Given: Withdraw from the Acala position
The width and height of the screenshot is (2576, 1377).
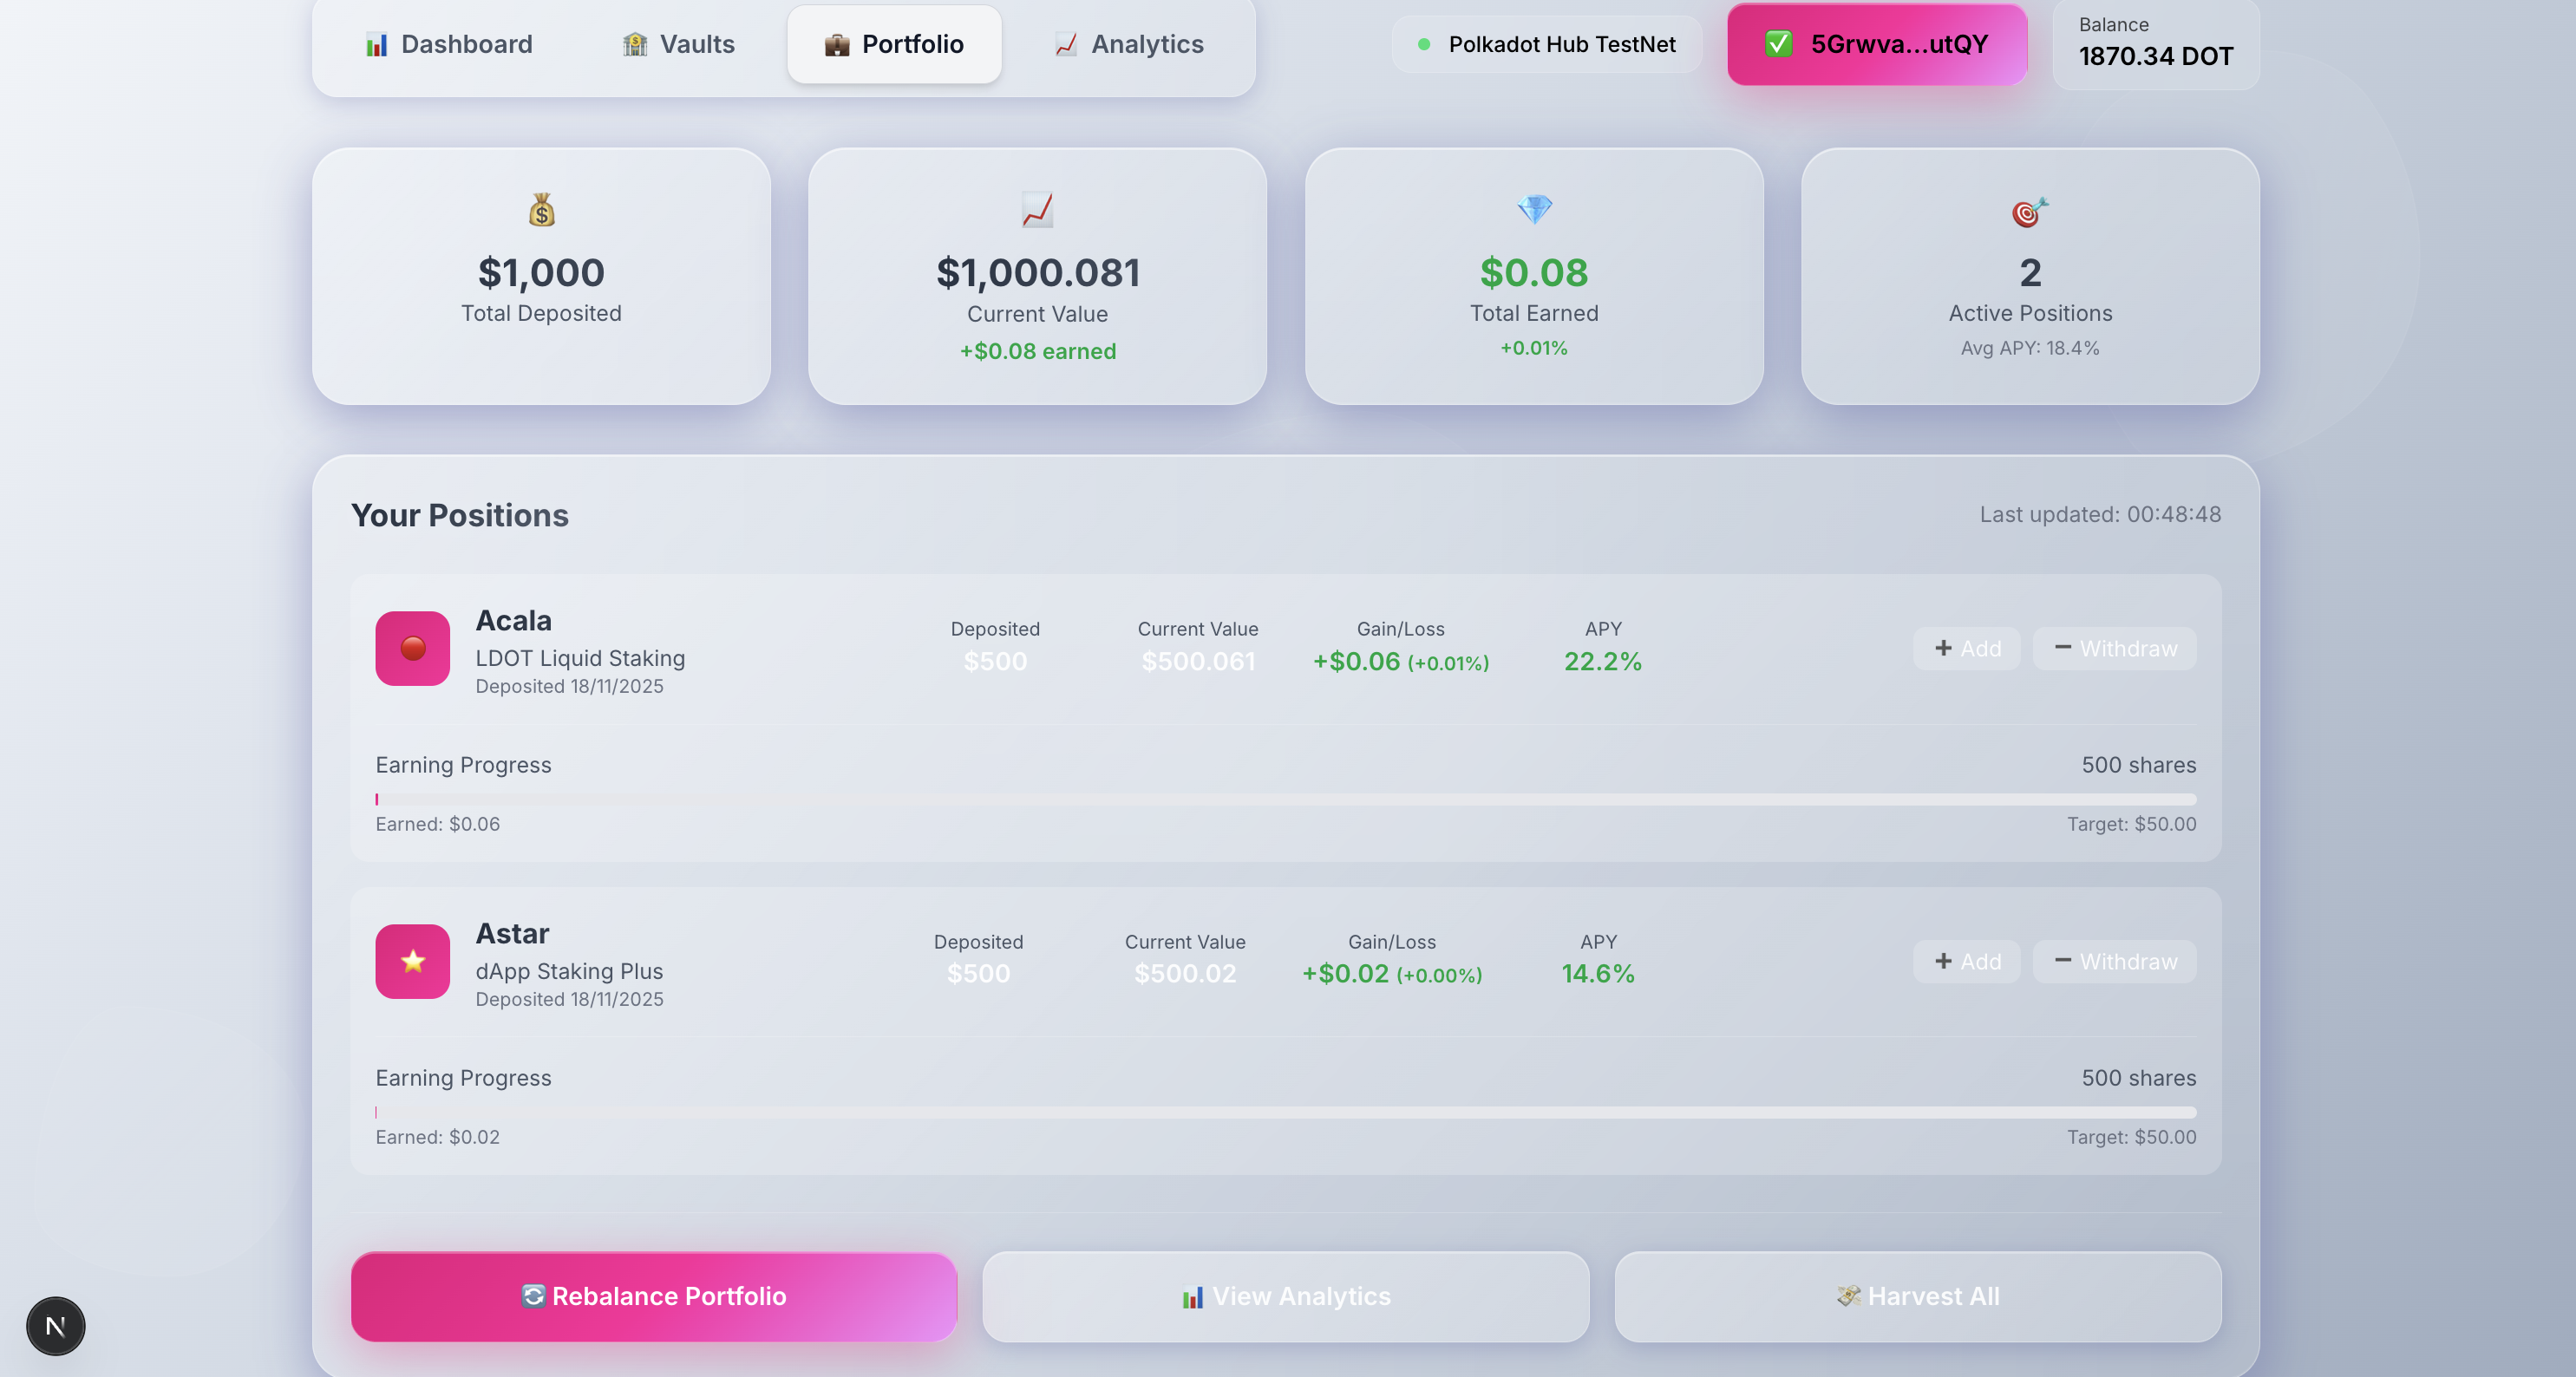Looking at the screenshot, I should coord(2114,648).
